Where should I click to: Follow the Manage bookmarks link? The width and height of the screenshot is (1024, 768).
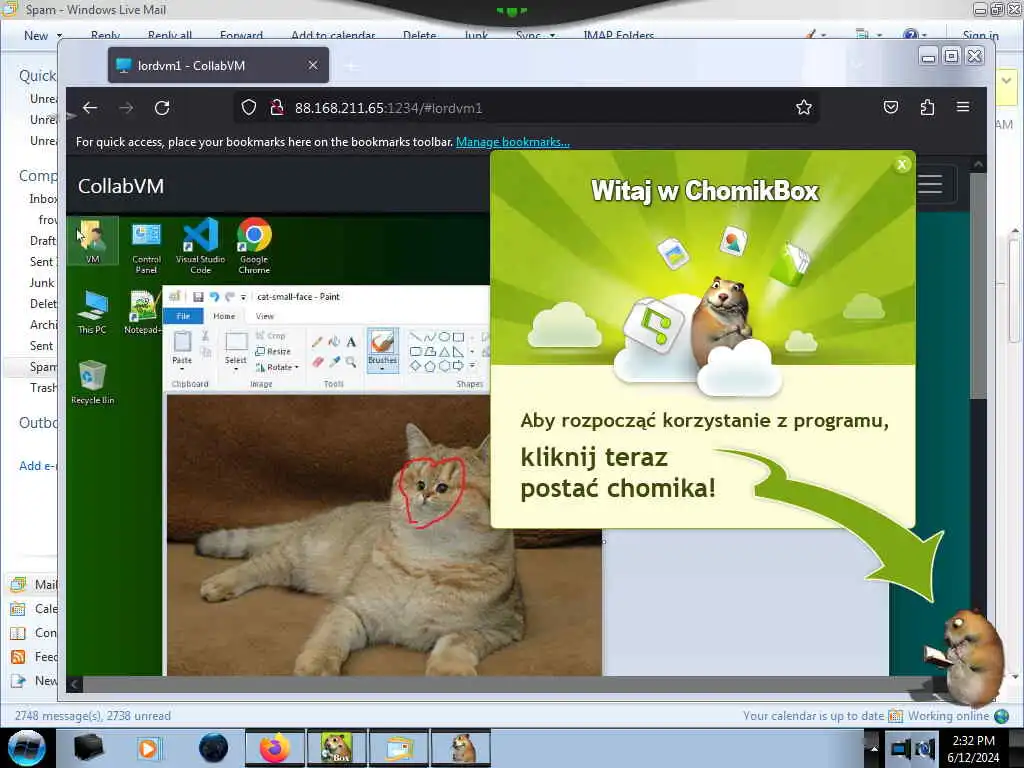pos(513,142)
